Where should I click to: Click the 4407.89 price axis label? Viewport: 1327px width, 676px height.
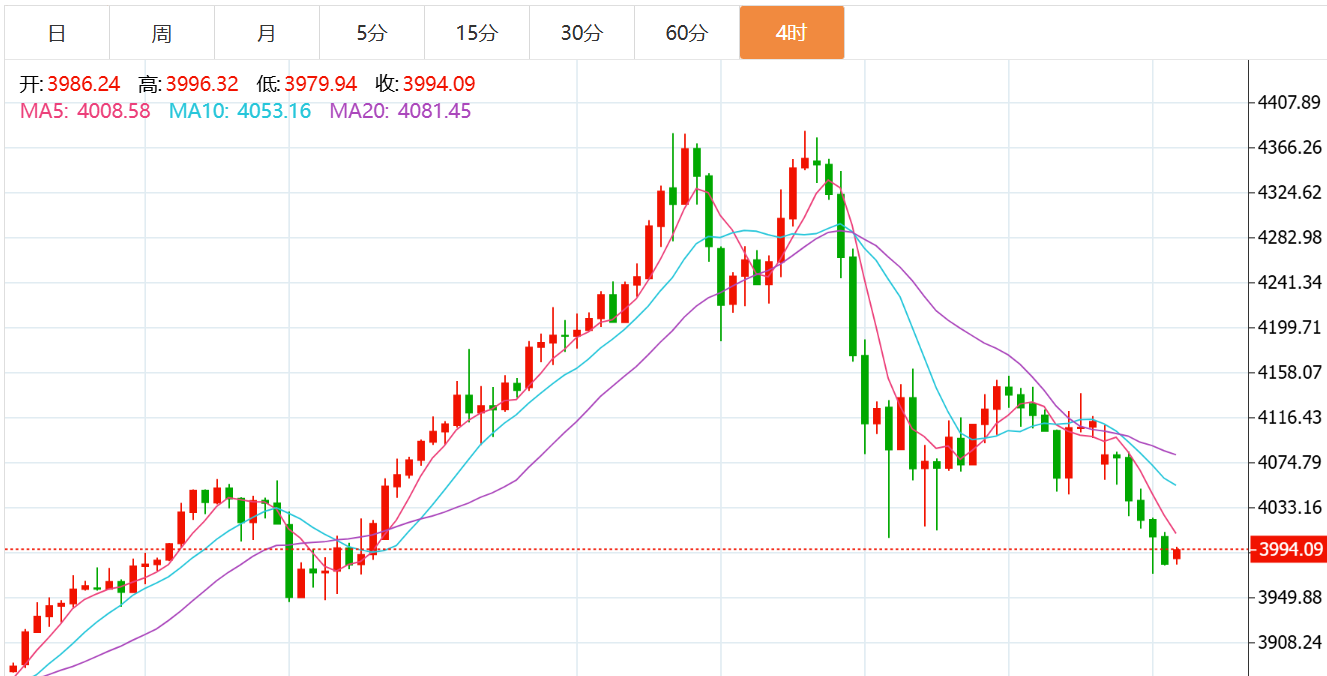(x=1288, y=102)
